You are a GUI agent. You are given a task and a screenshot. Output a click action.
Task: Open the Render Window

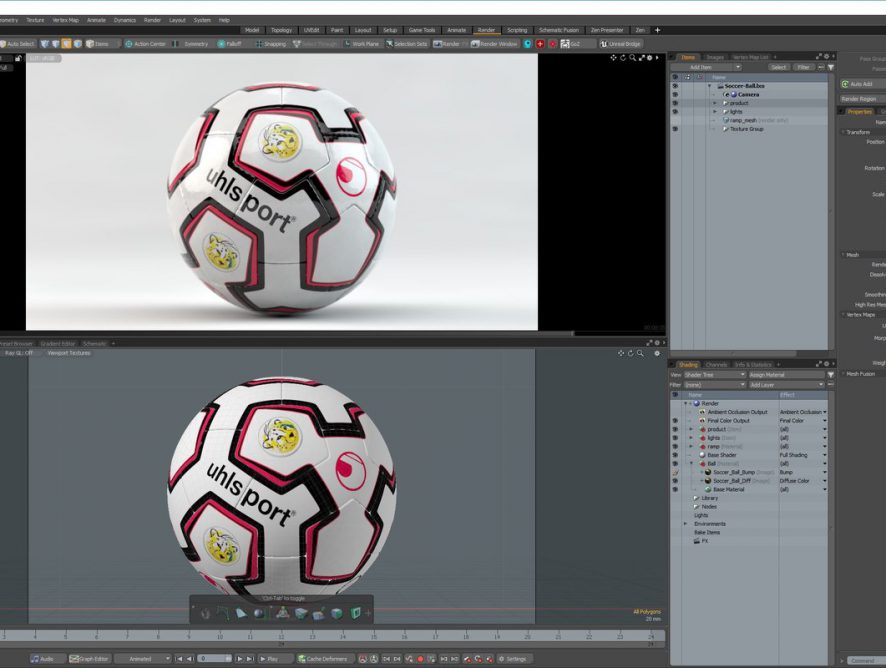(495, 44)
